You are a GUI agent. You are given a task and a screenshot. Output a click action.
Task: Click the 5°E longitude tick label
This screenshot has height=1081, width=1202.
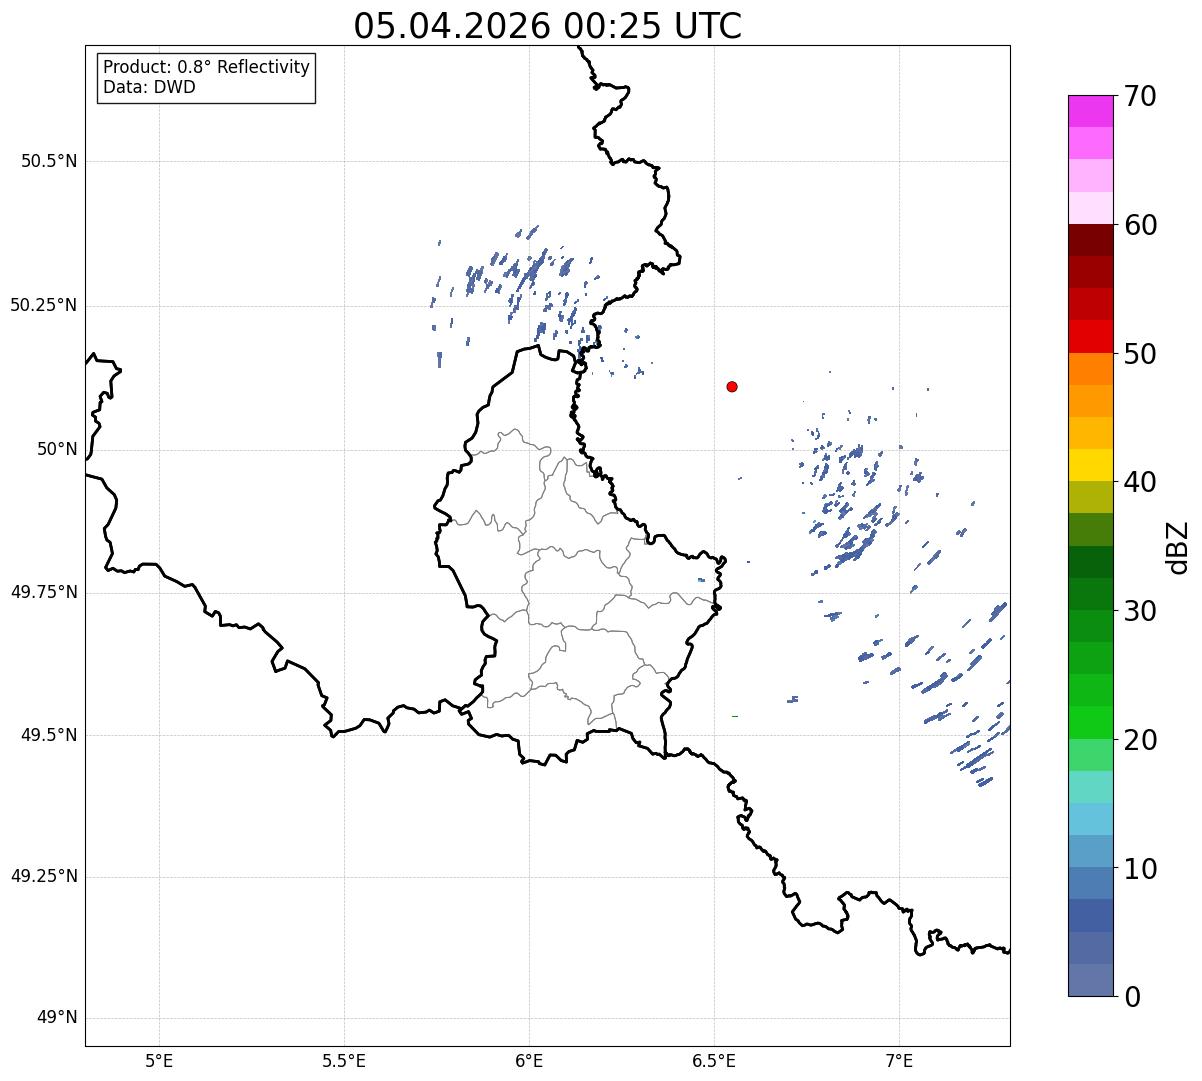tap(159, 1061)
